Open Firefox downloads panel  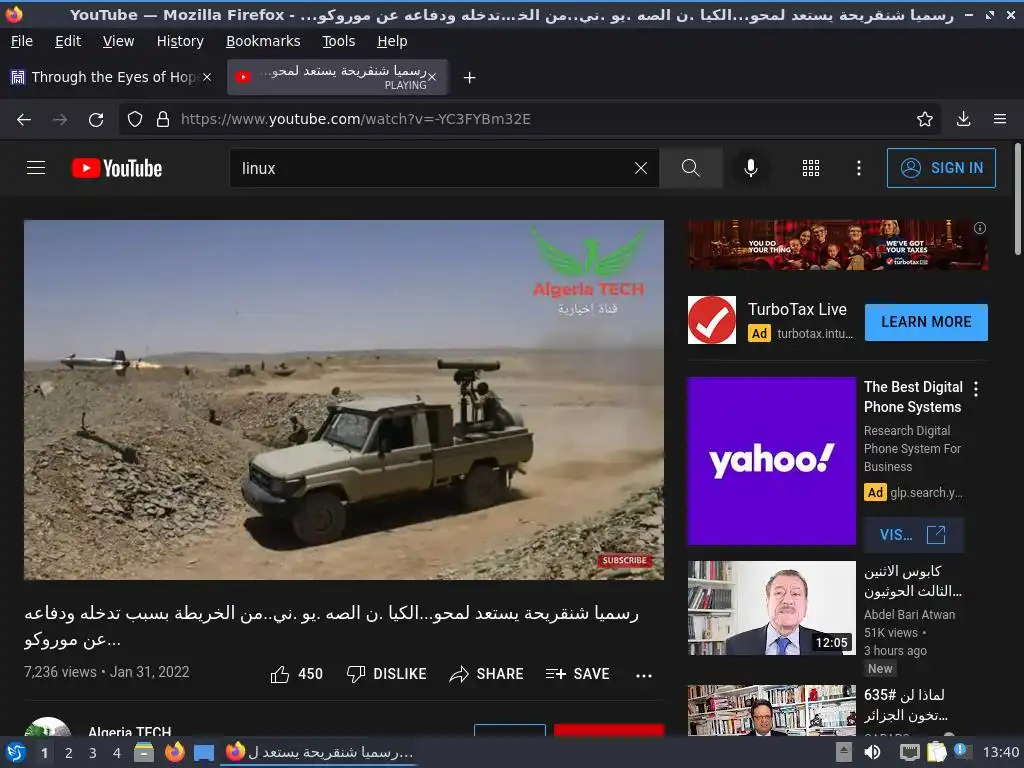[963, 119]
